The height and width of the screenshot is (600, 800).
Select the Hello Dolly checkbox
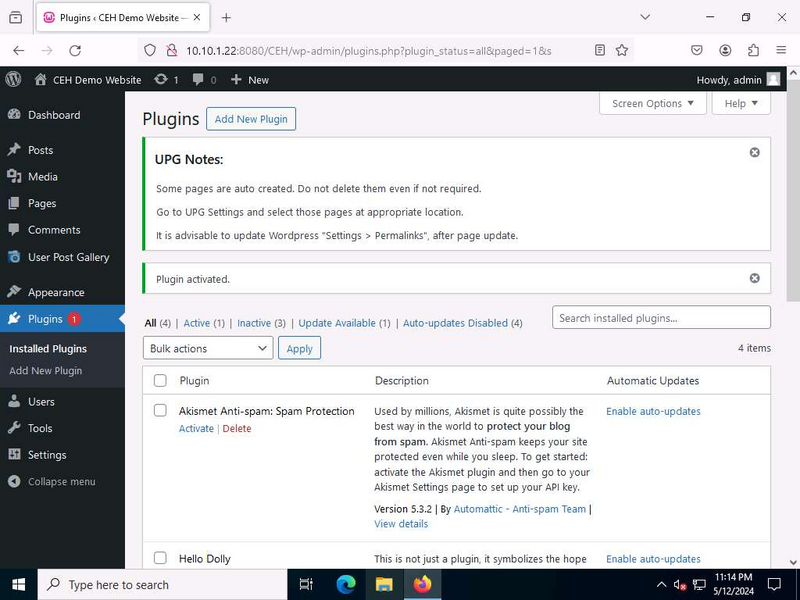point(160,558)
